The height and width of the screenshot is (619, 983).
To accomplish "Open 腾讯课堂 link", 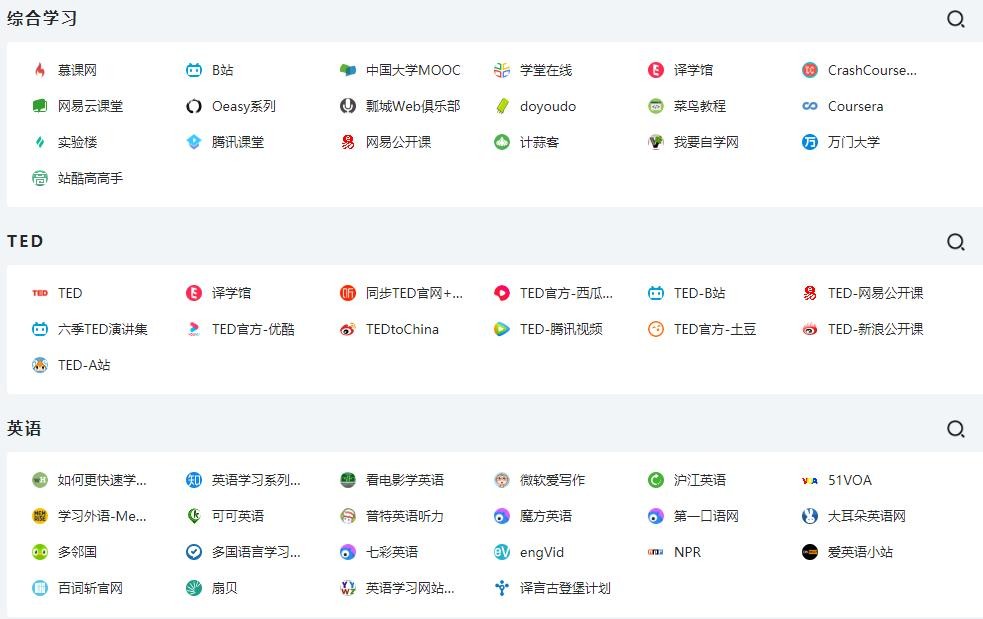I will [x=237, y=142].
